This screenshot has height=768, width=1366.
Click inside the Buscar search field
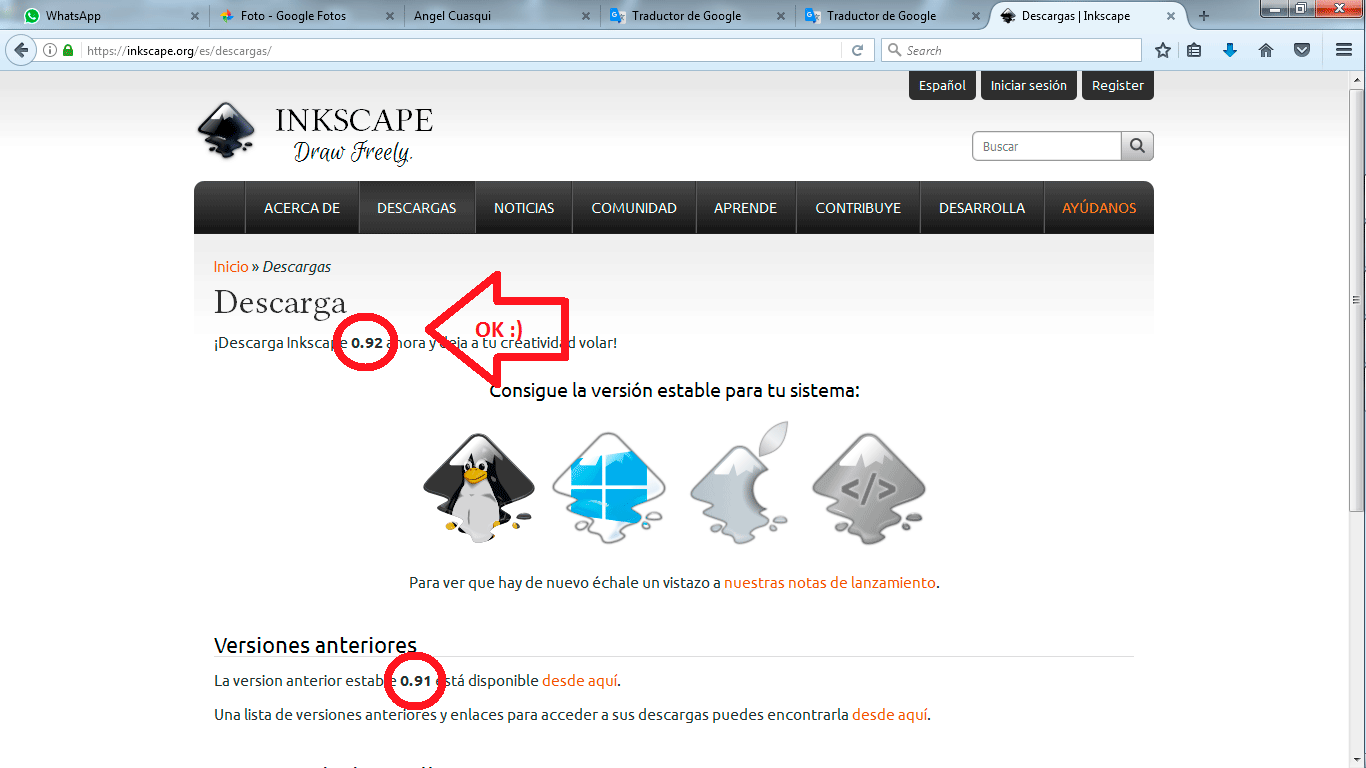tap(1046, 146)
